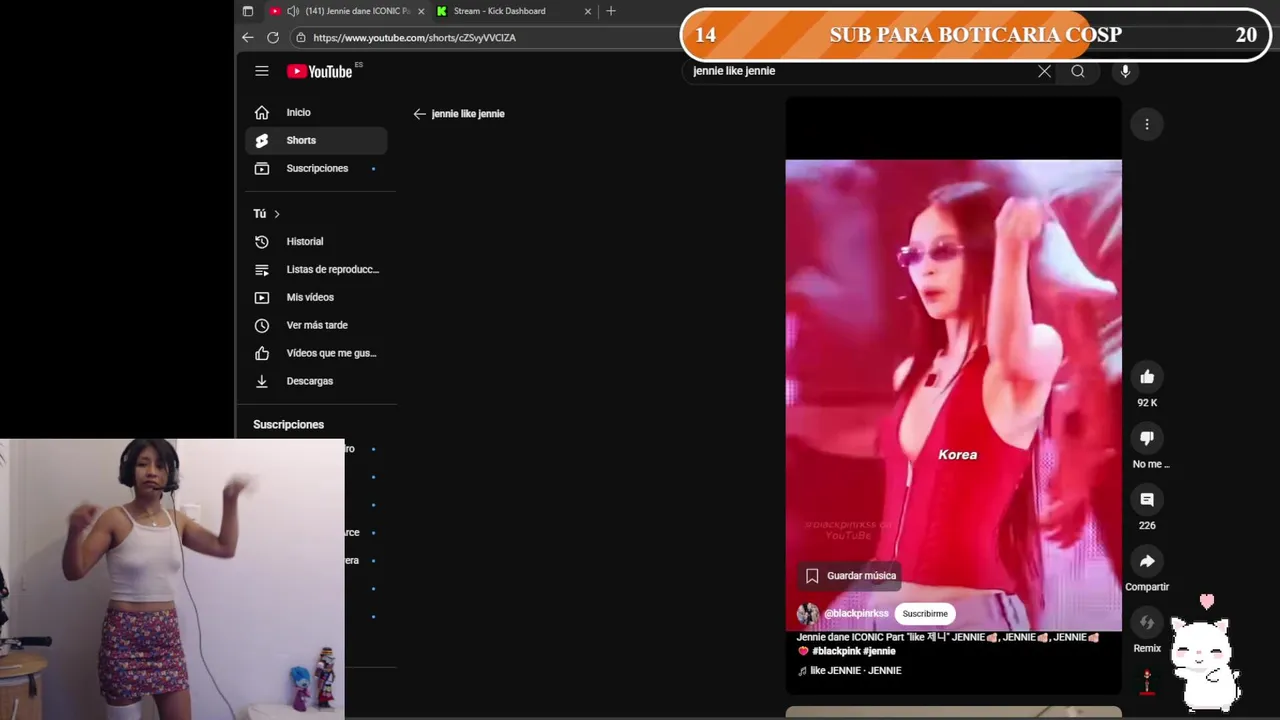Click the back arrow beside jennie like jennie

(x=420, y=114)
